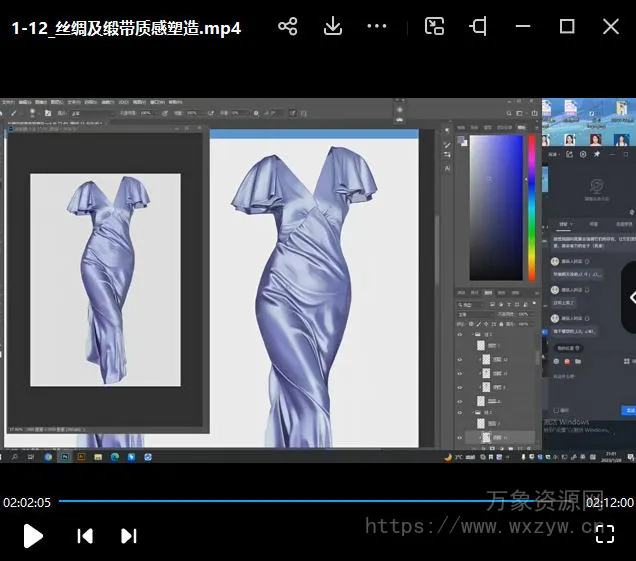Toggle the eye icon of the second layer row
636x561 pixels.
pyautogui.click(x=460, y=347)
